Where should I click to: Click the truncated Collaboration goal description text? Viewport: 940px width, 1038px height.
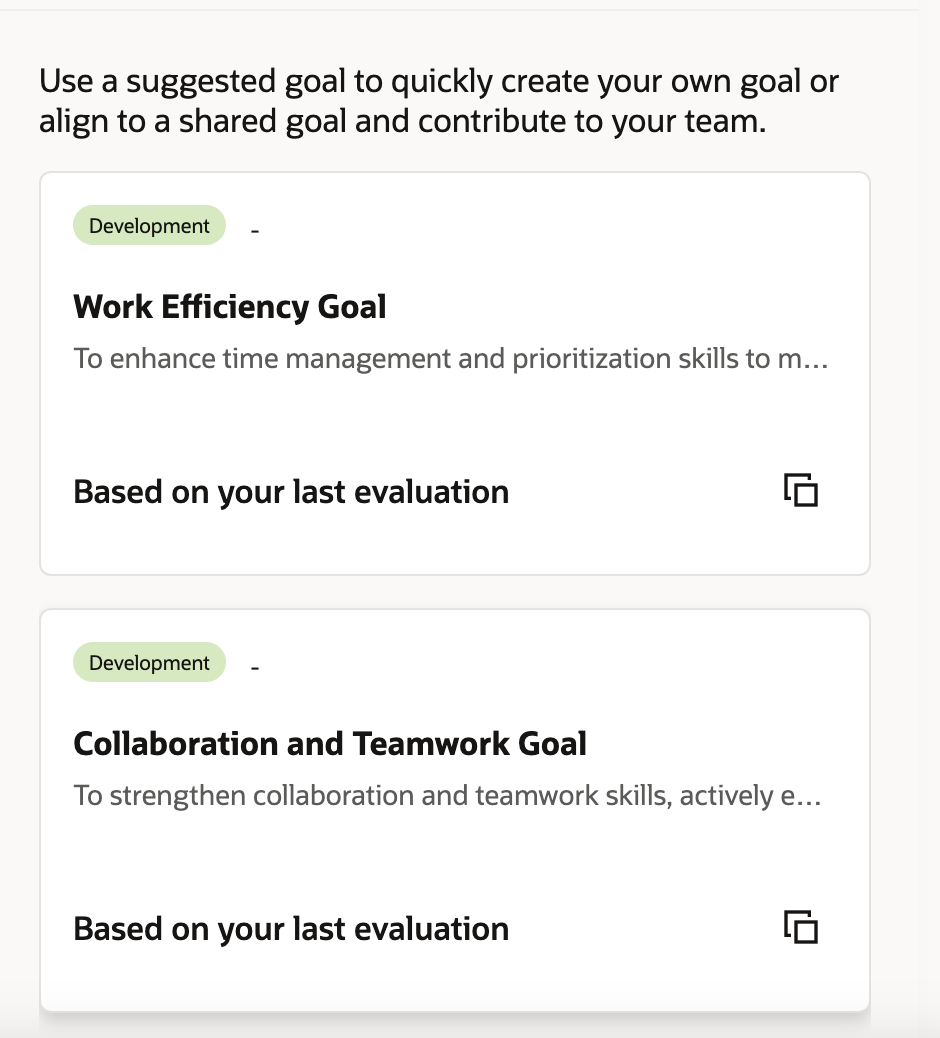(447, 795)
